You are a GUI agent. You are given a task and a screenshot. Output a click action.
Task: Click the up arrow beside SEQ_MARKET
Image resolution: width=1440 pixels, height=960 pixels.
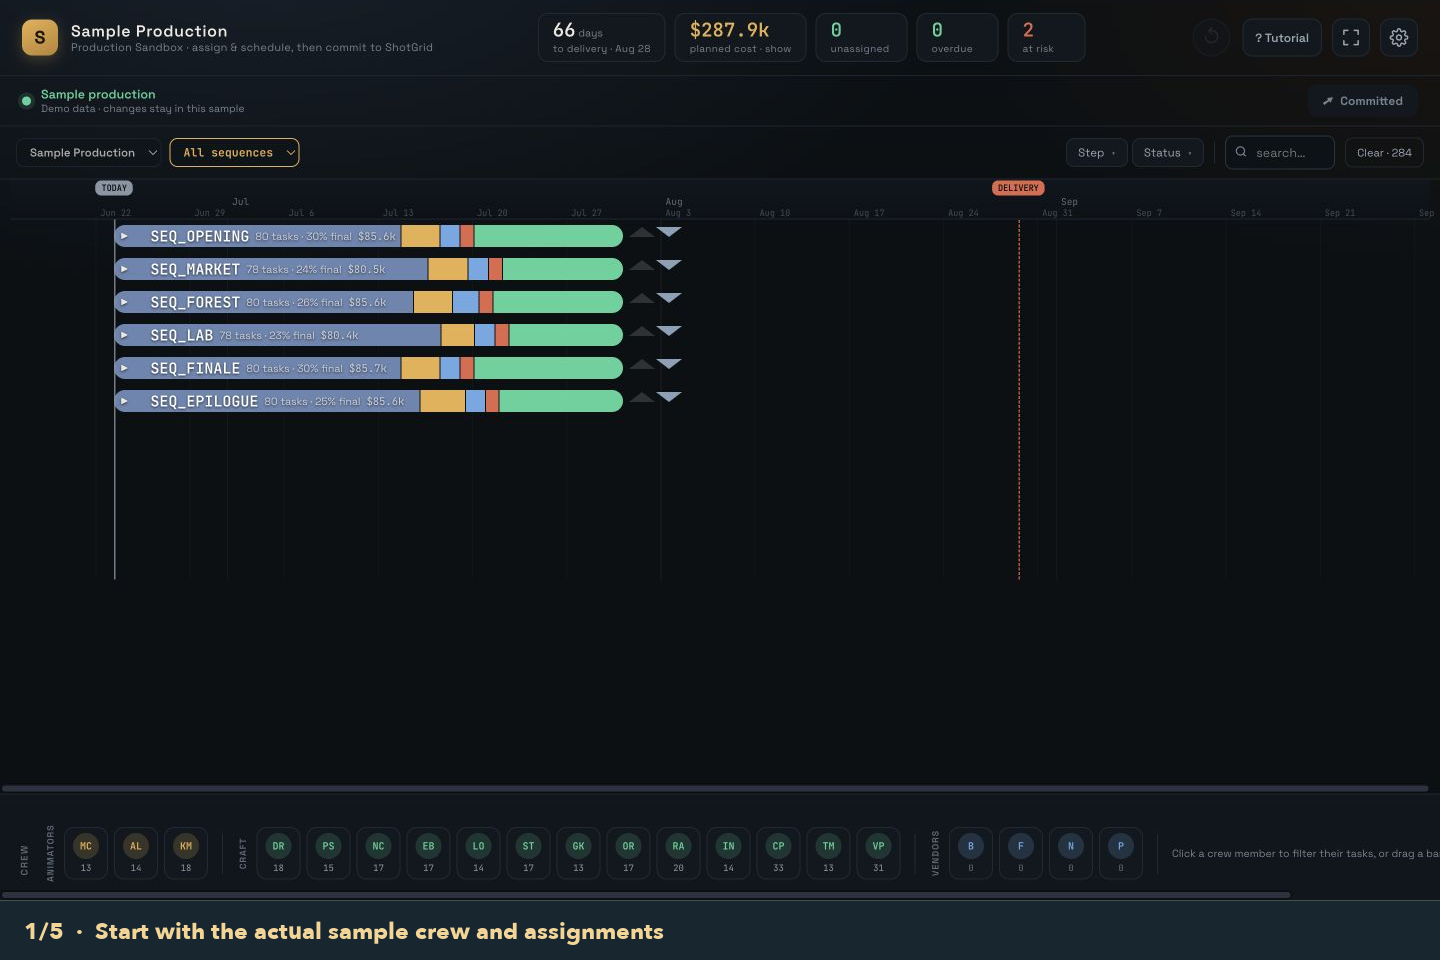click(642, 266)
